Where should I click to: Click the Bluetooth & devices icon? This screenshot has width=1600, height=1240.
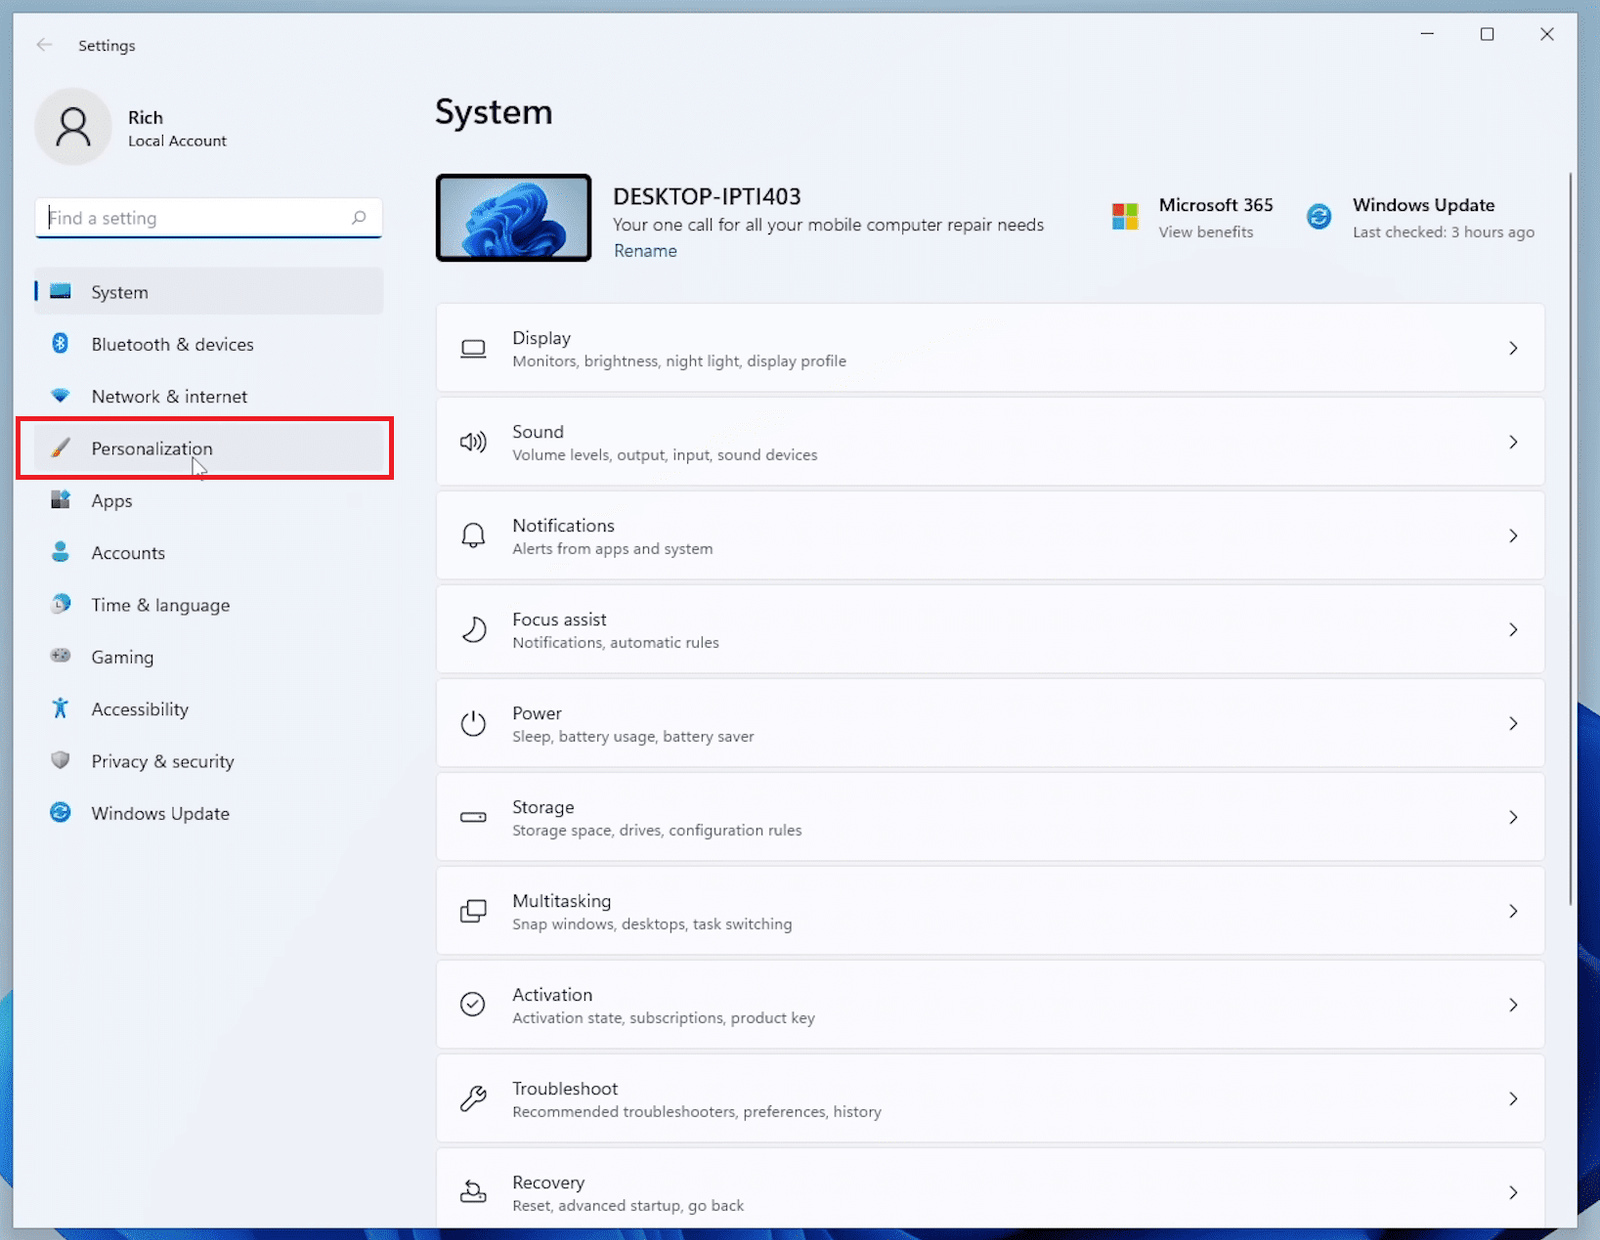(60, 344)
